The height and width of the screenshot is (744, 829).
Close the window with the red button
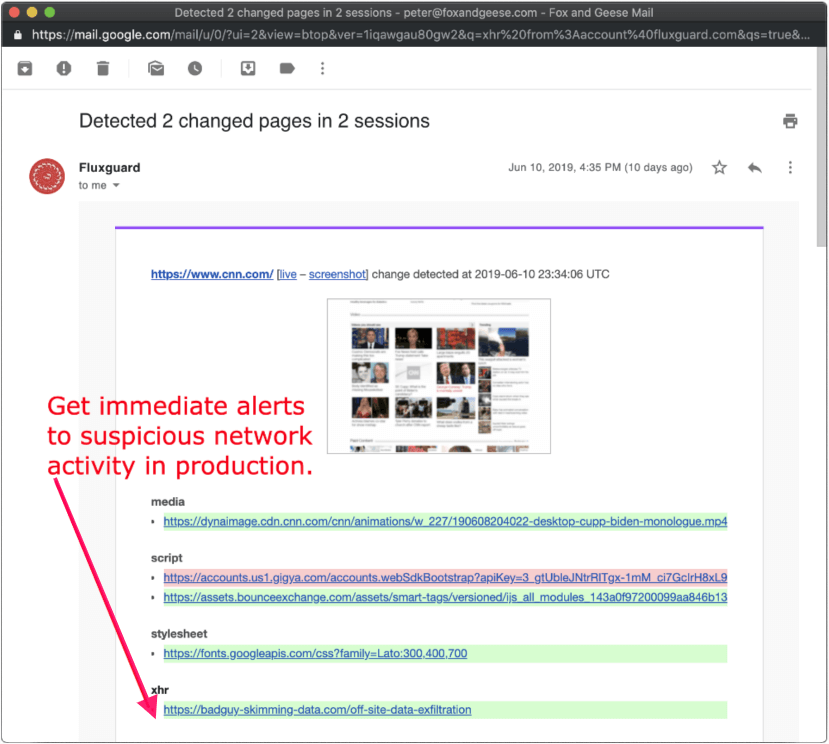(x=14, y=12)
